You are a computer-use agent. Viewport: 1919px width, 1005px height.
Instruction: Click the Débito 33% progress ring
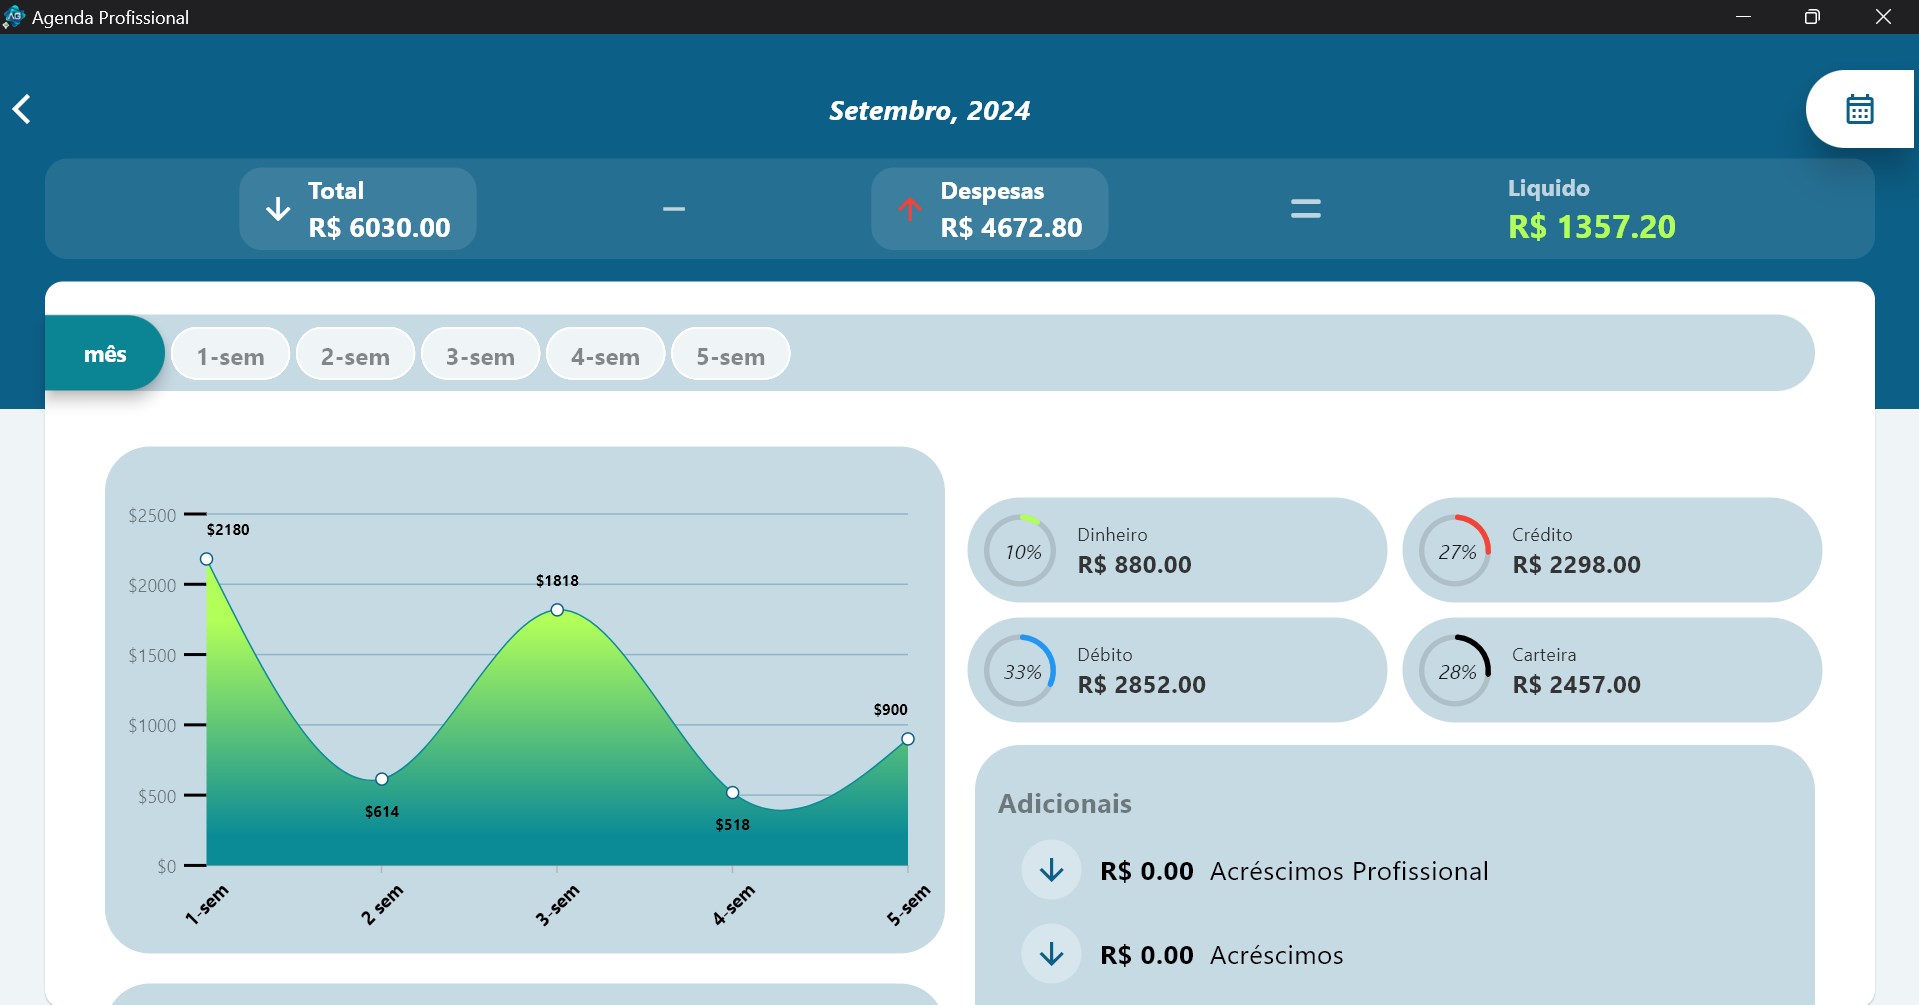(x=1021, y=671)
